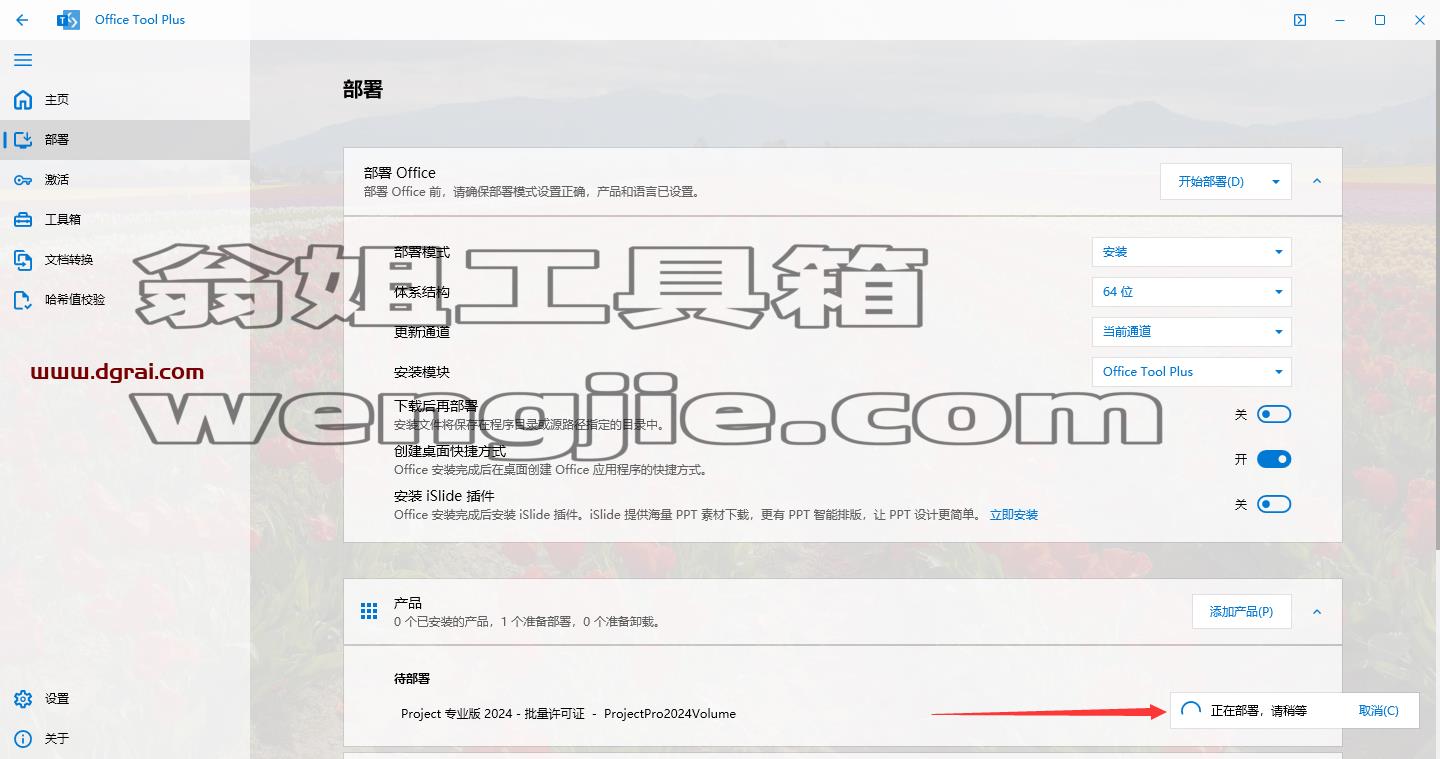Click the activation (激活) key icon
The height and width of the screenshot is (759, 1440).
tap(23, 180)
